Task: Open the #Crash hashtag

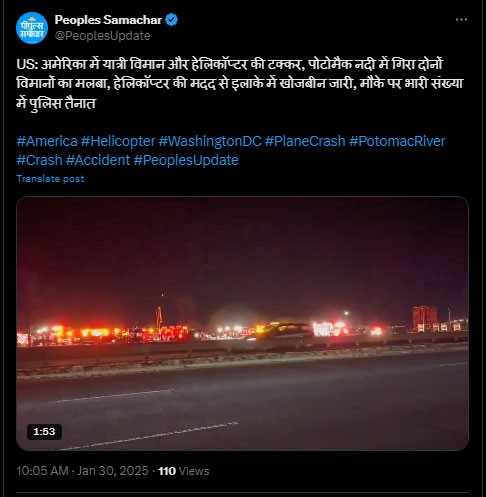Action: tap(39, 160)
